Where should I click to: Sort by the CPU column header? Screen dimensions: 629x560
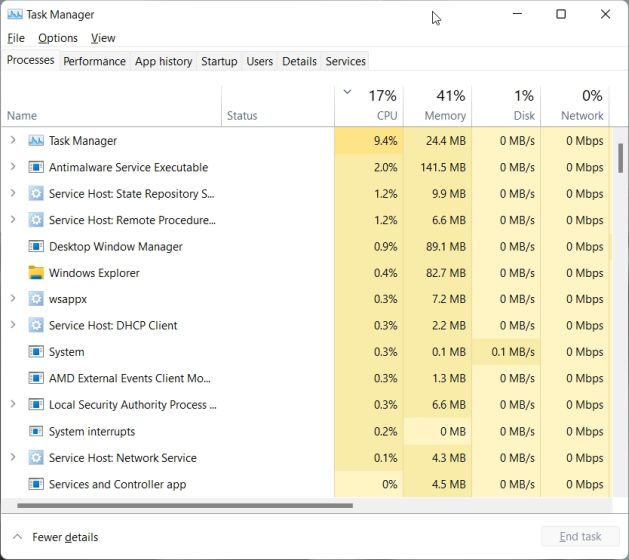(x=369, y=106)
